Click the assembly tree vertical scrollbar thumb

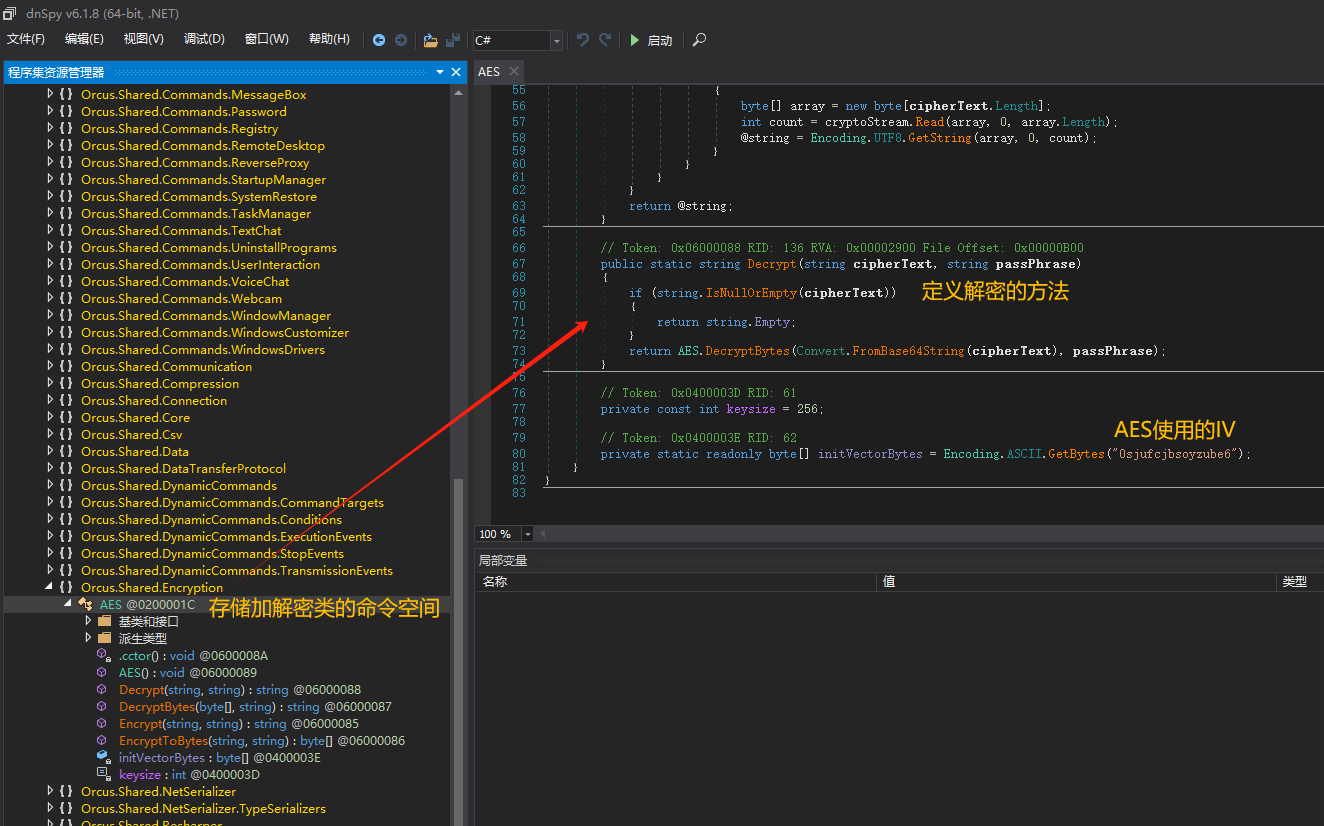[459, 650]
